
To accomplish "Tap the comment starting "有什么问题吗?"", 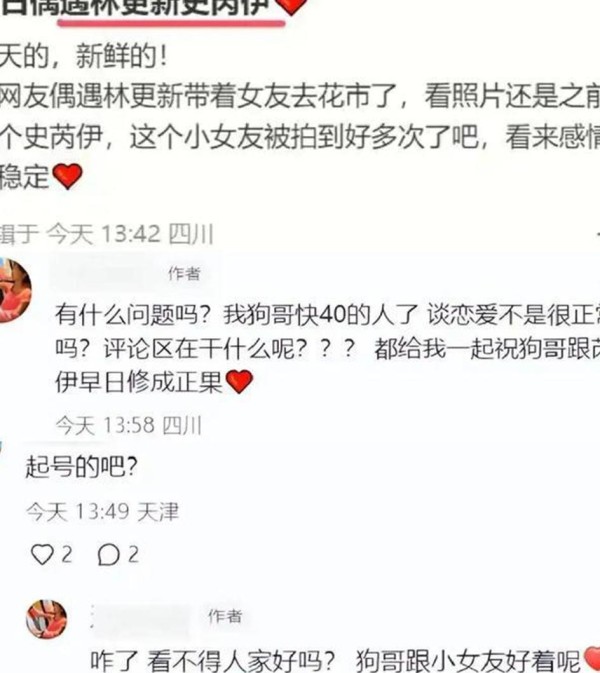I will pos(327,348).
